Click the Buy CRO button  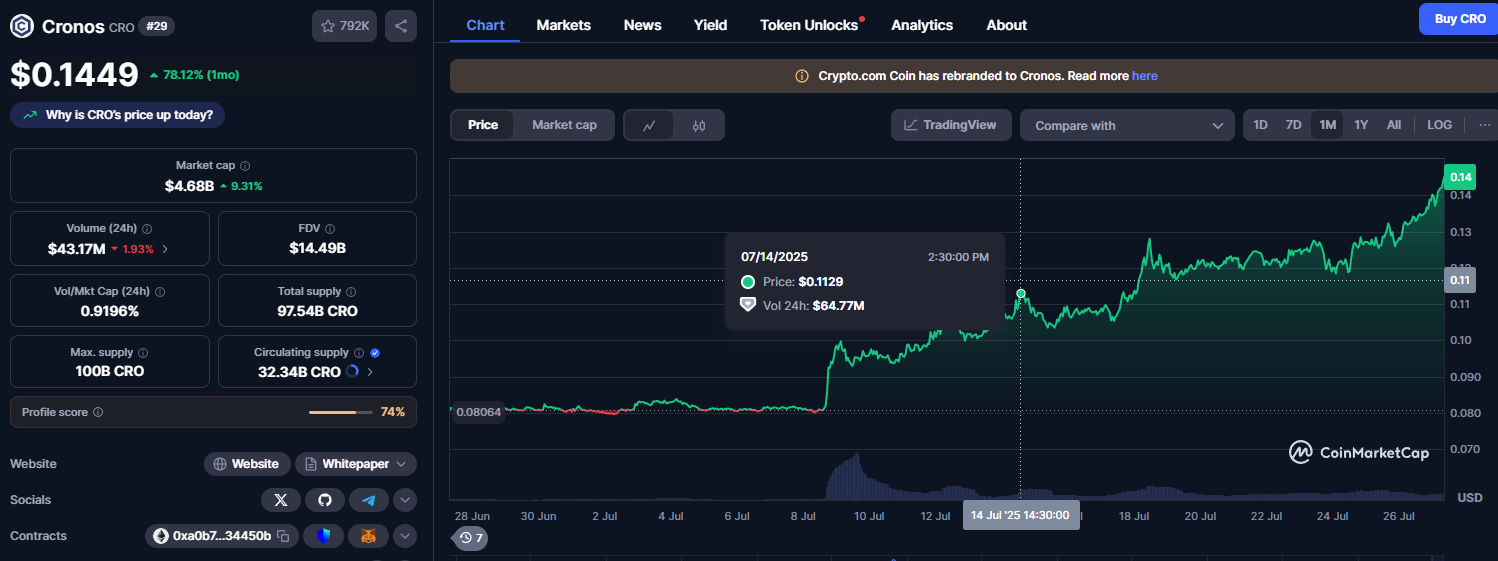pos(1460,19)
